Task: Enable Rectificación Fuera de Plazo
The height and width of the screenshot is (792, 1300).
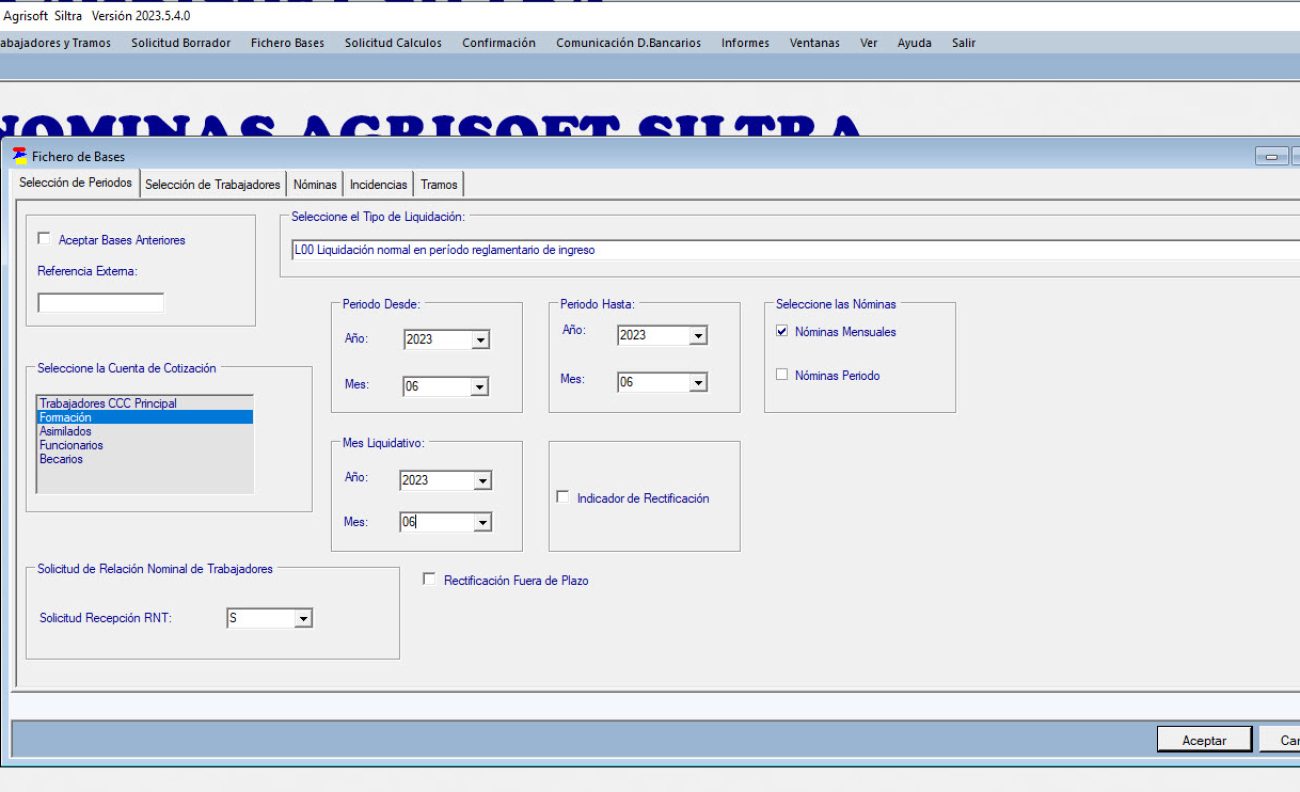Action: [x=429, y=579]
